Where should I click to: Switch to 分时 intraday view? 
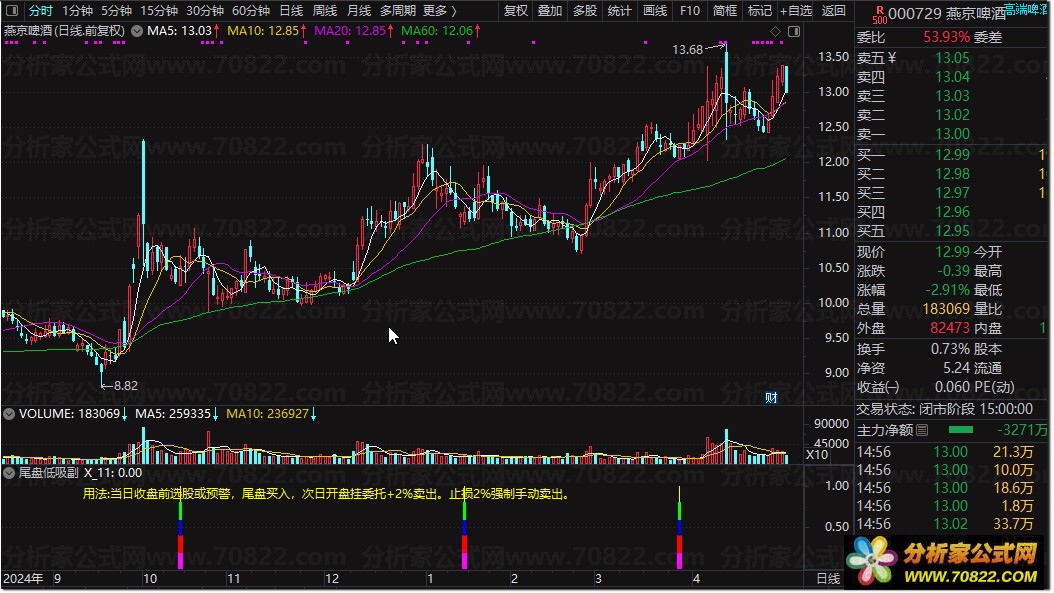[40, 11]
